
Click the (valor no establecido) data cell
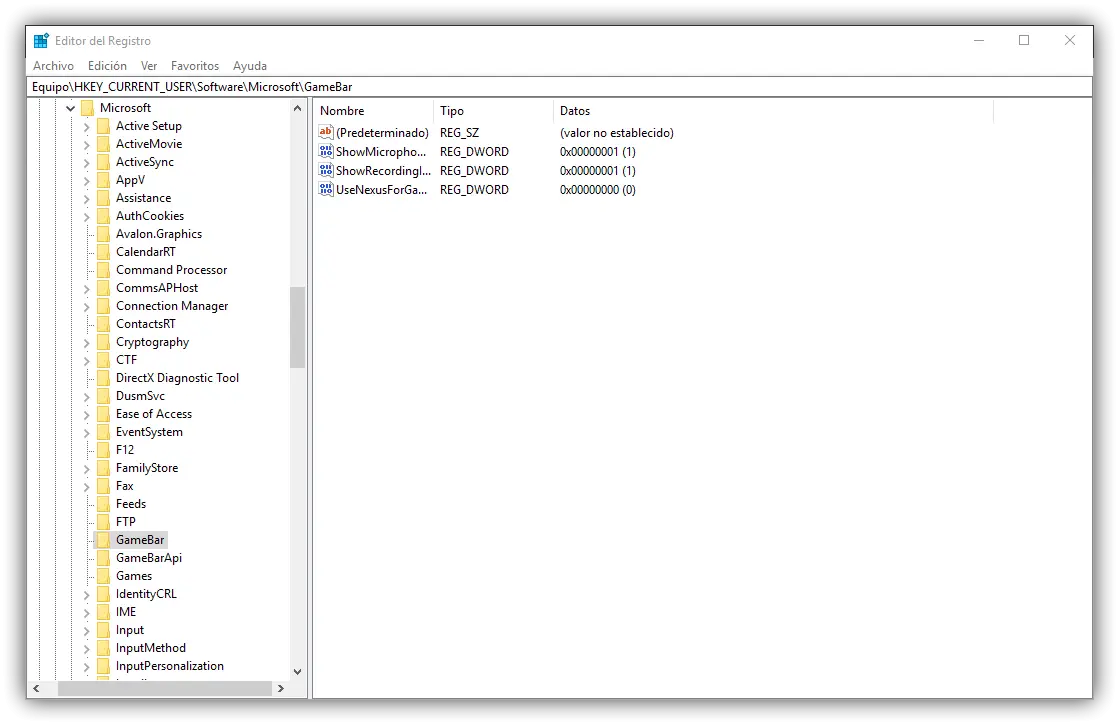[617, 133]
